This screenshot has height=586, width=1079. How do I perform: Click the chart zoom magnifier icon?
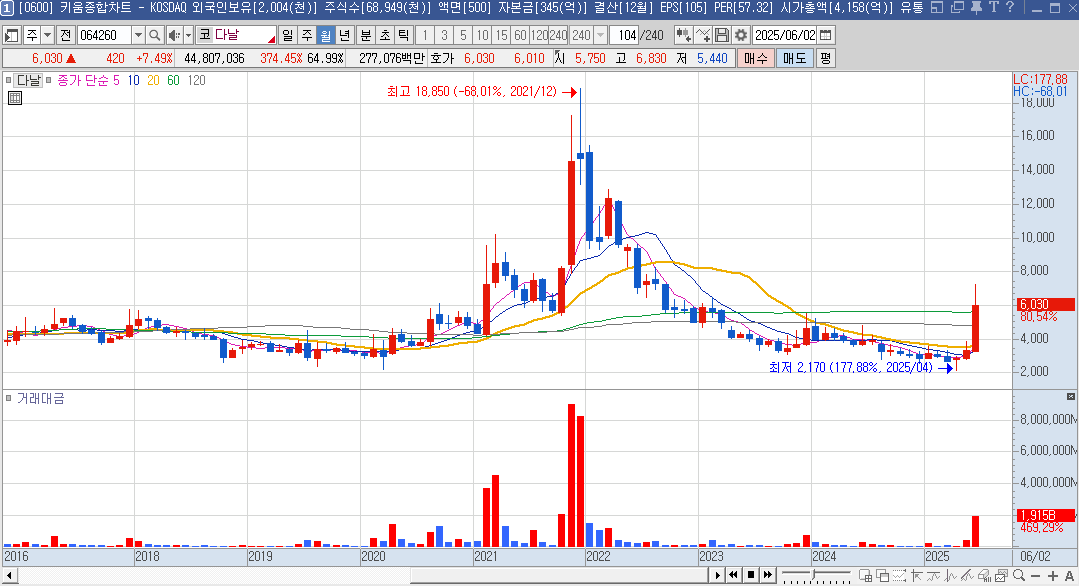1018,576
